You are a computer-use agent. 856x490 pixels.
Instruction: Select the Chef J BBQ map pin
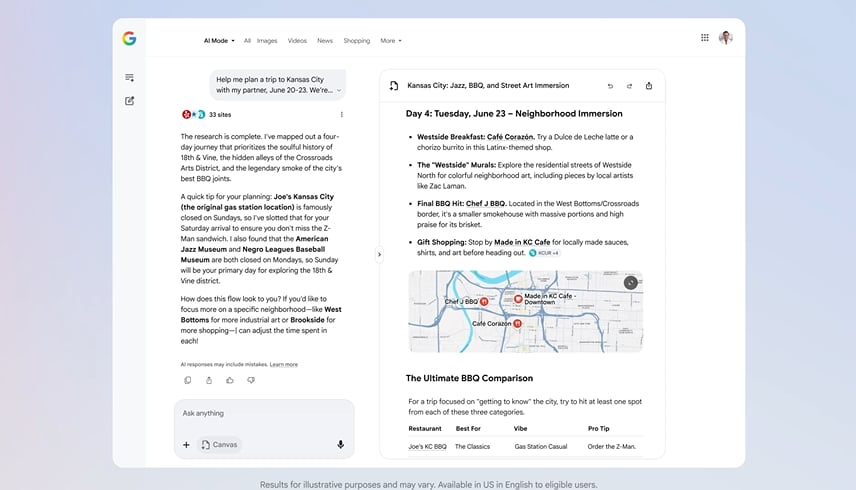(484, 301)
